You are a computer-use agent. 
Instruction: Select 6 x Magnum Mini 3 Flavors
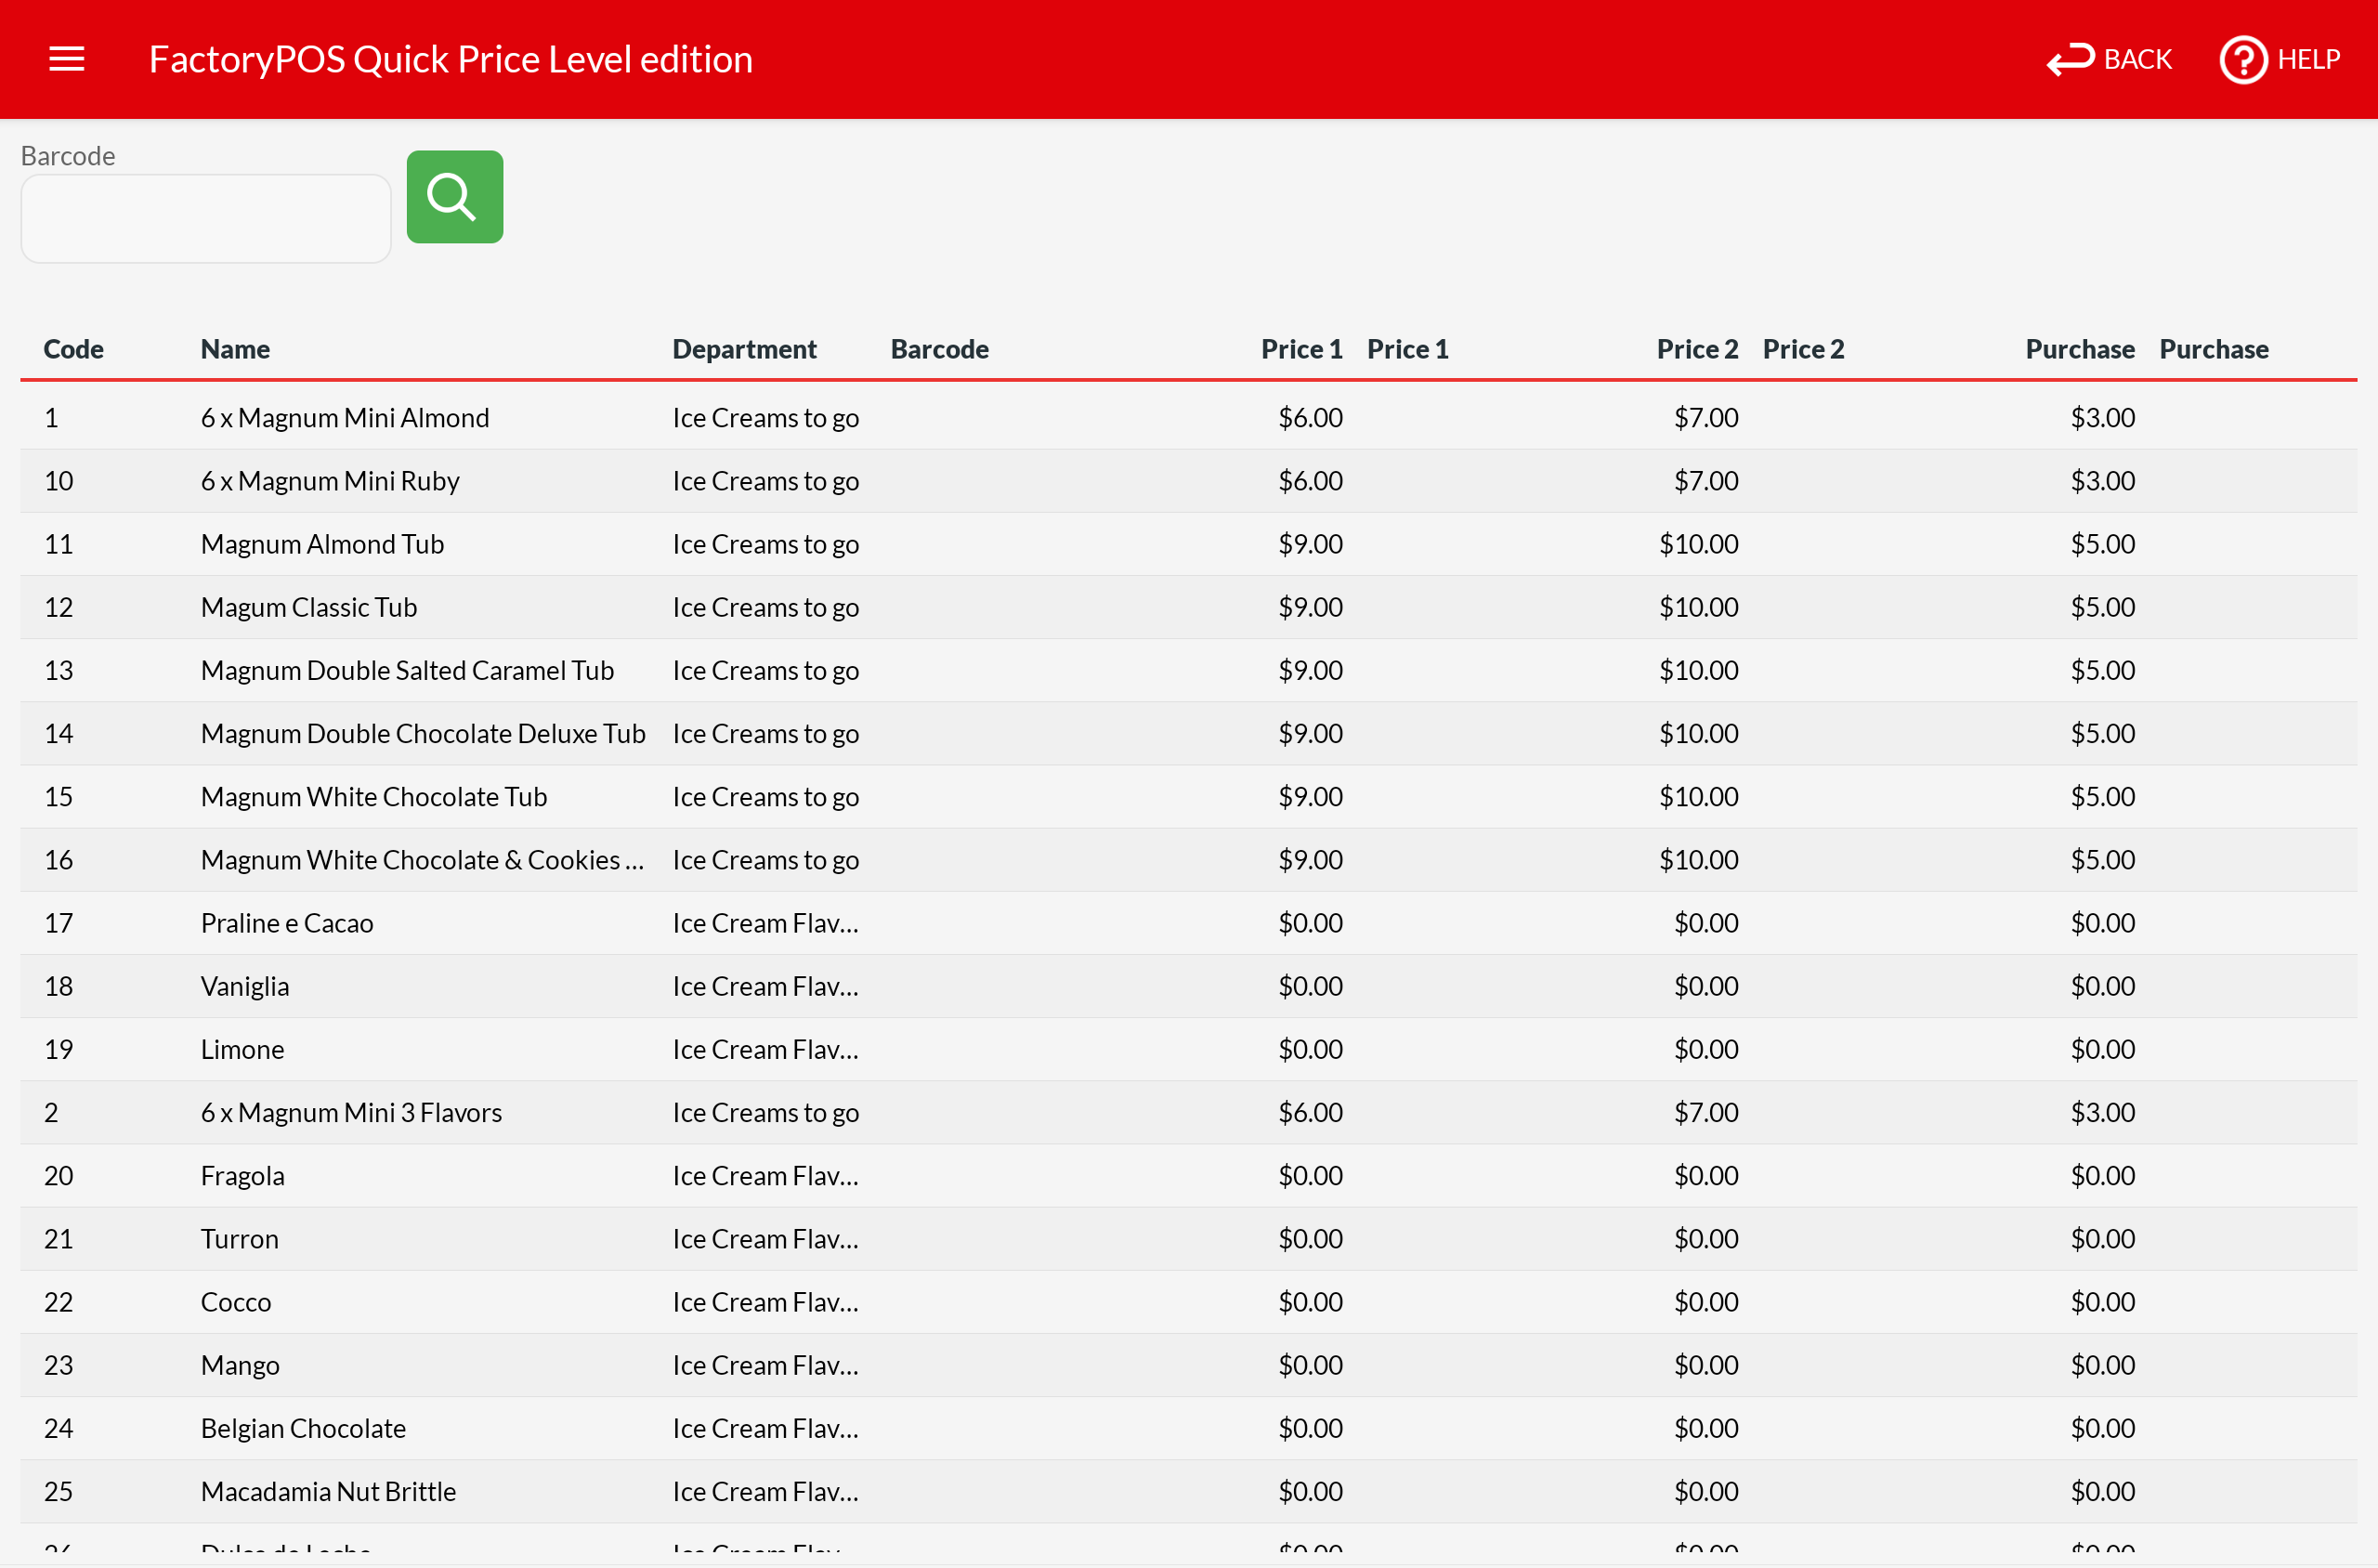pyautogui.click(x=351, y=1112)
